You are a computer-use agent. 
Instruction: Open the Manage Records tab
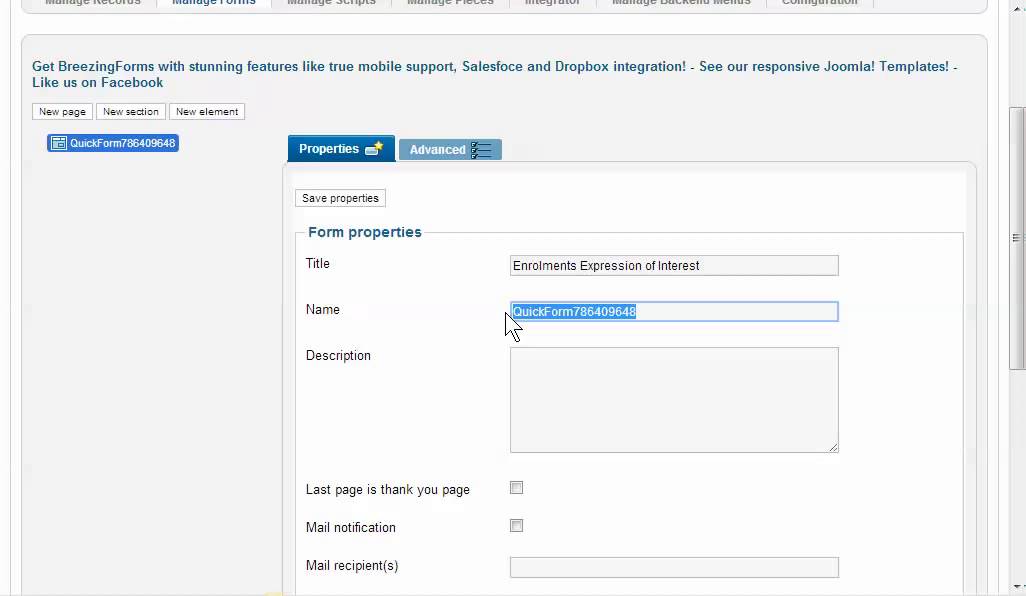(x=93, y=3)
